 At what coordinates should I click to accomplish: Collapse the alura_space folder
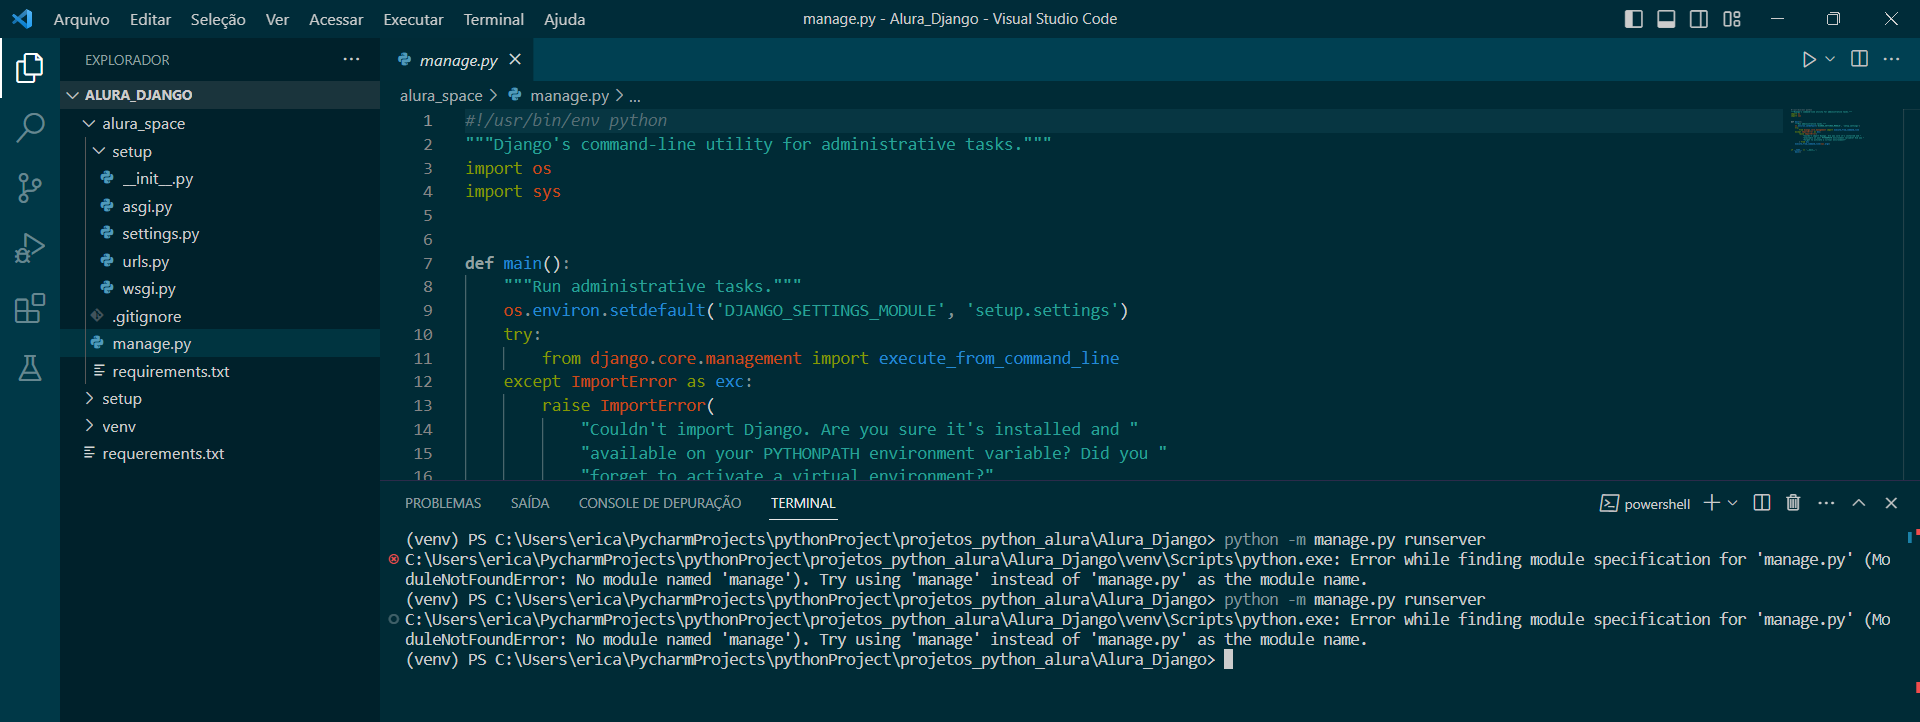pyautogui.click(x=220, y=123)
